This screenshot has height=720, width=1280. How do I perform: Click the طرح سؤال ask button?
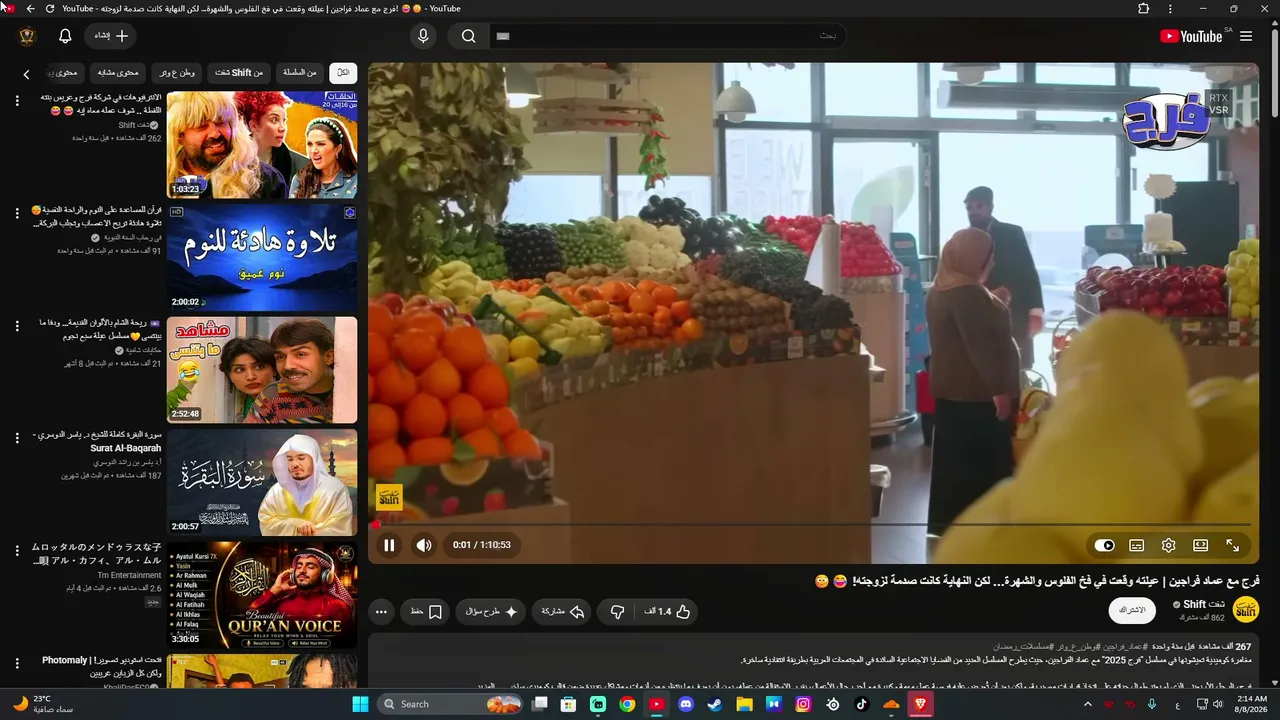491,611
